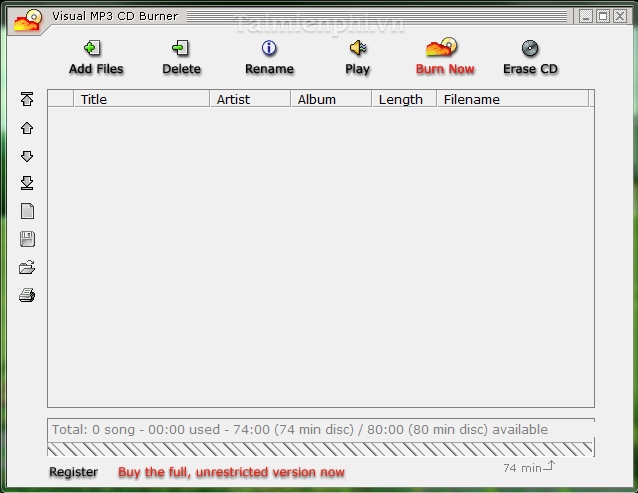Move selected track up one position
Viewport: 638px width, 493px height.
point(27,128)
